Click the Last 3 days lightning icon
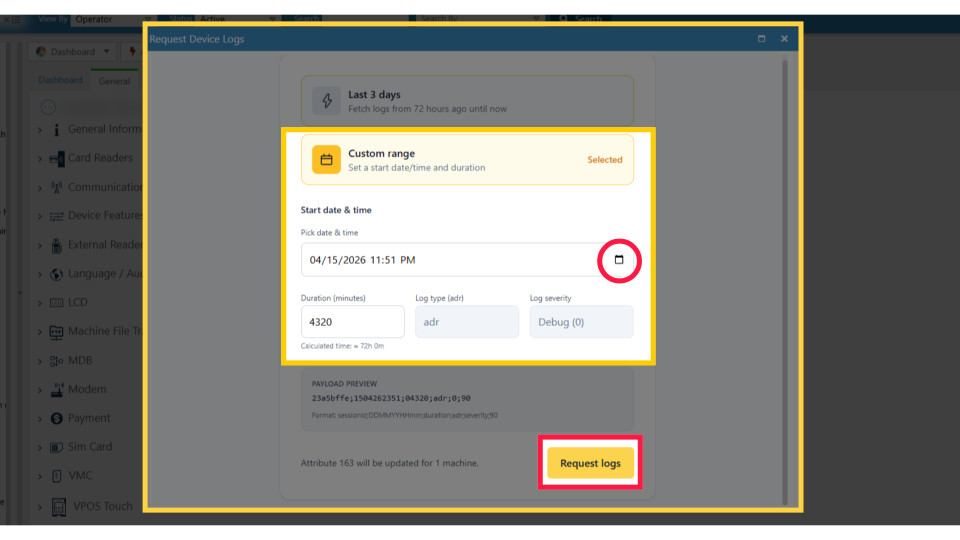The image size is (960, 540). point(326,101)
